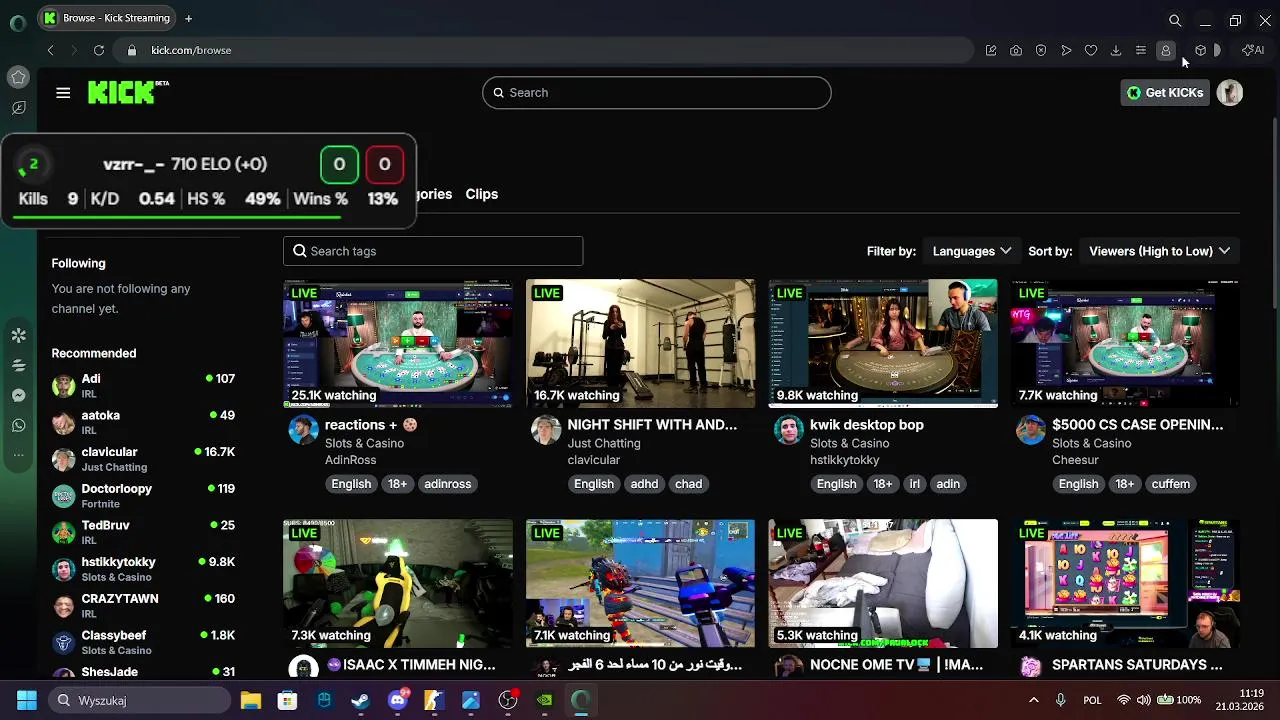Open the extensions cube icon
The width and height of the screenshot is (1280, 720).
(x=1201, y=50)
